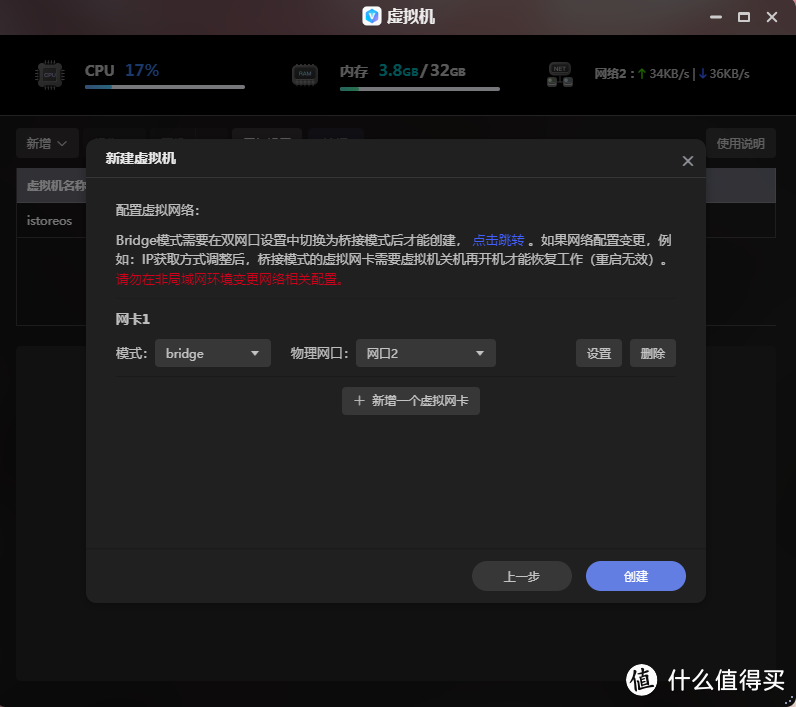This screenshot has height=707, width=796.
Task: Click the RAM memory icon
Action: 305,75
